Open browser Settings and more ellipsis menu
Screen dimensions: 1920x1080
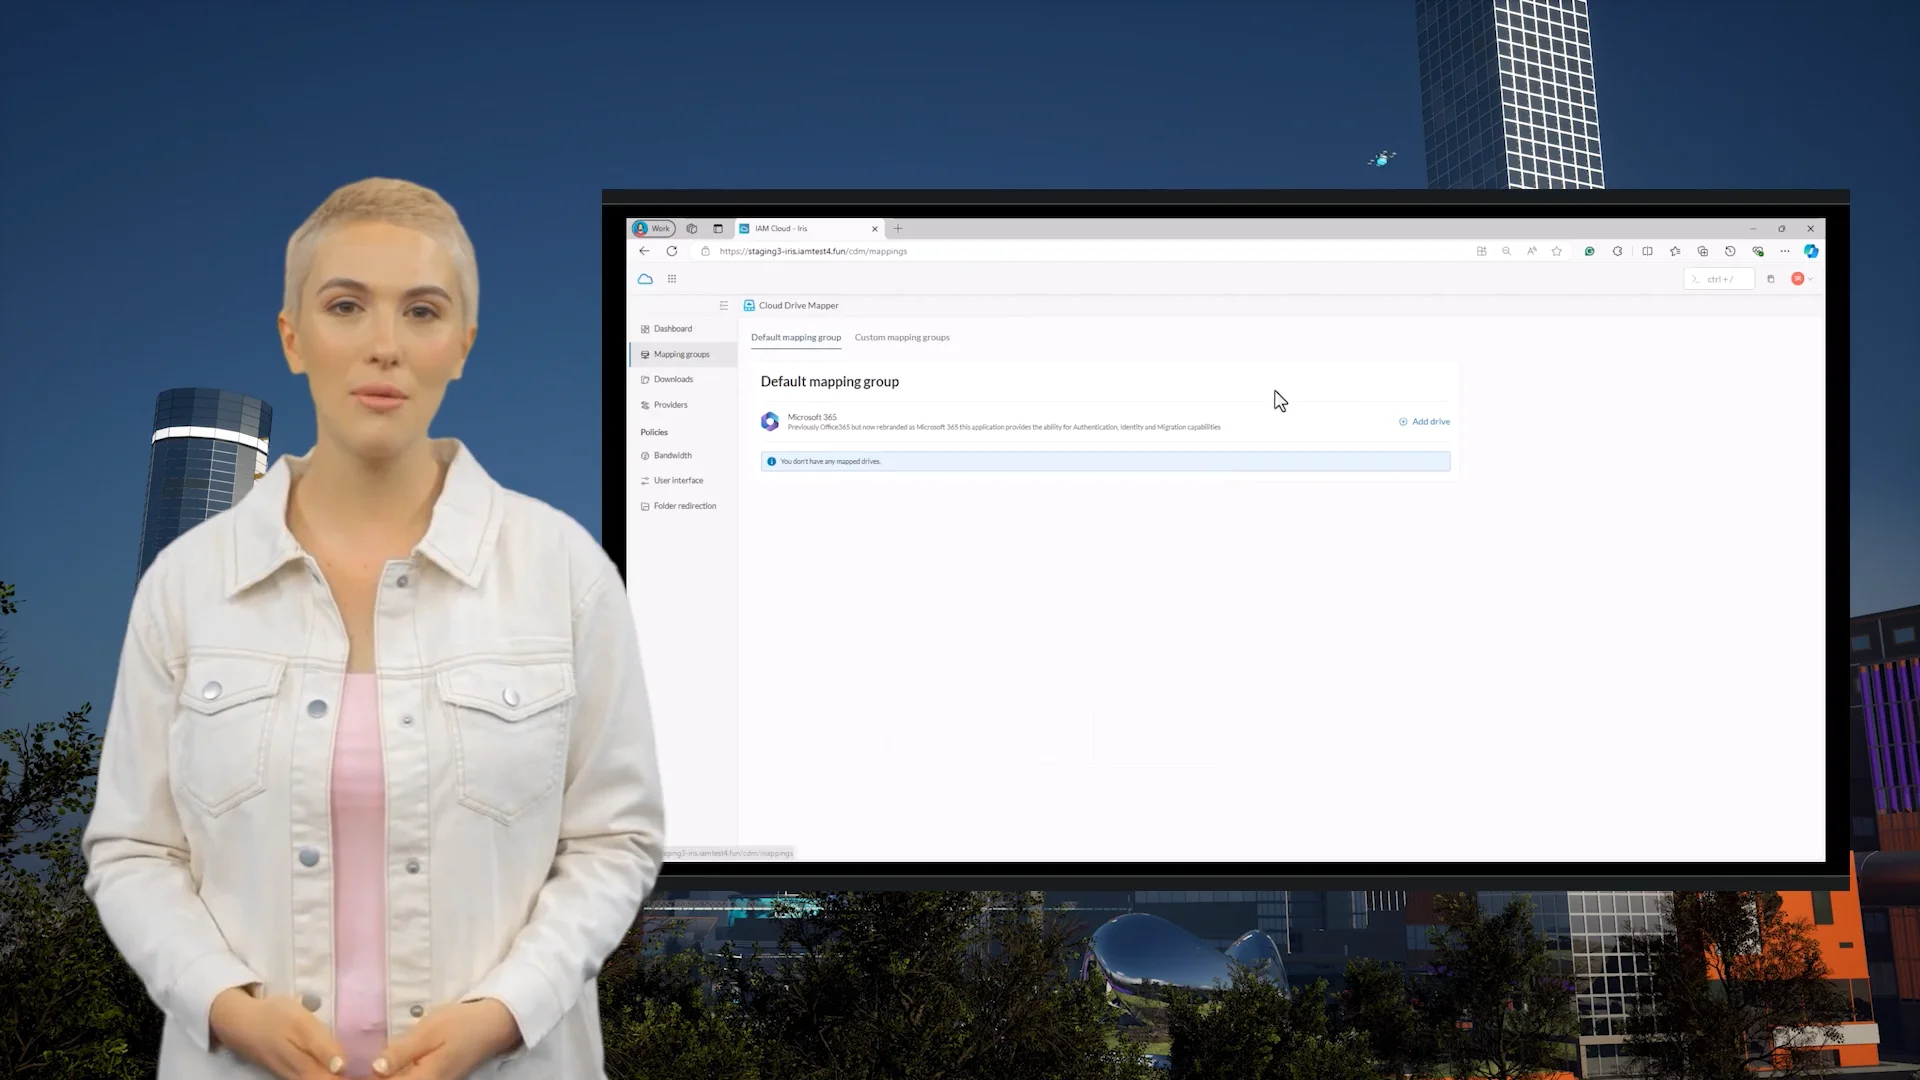(1785, 252)
